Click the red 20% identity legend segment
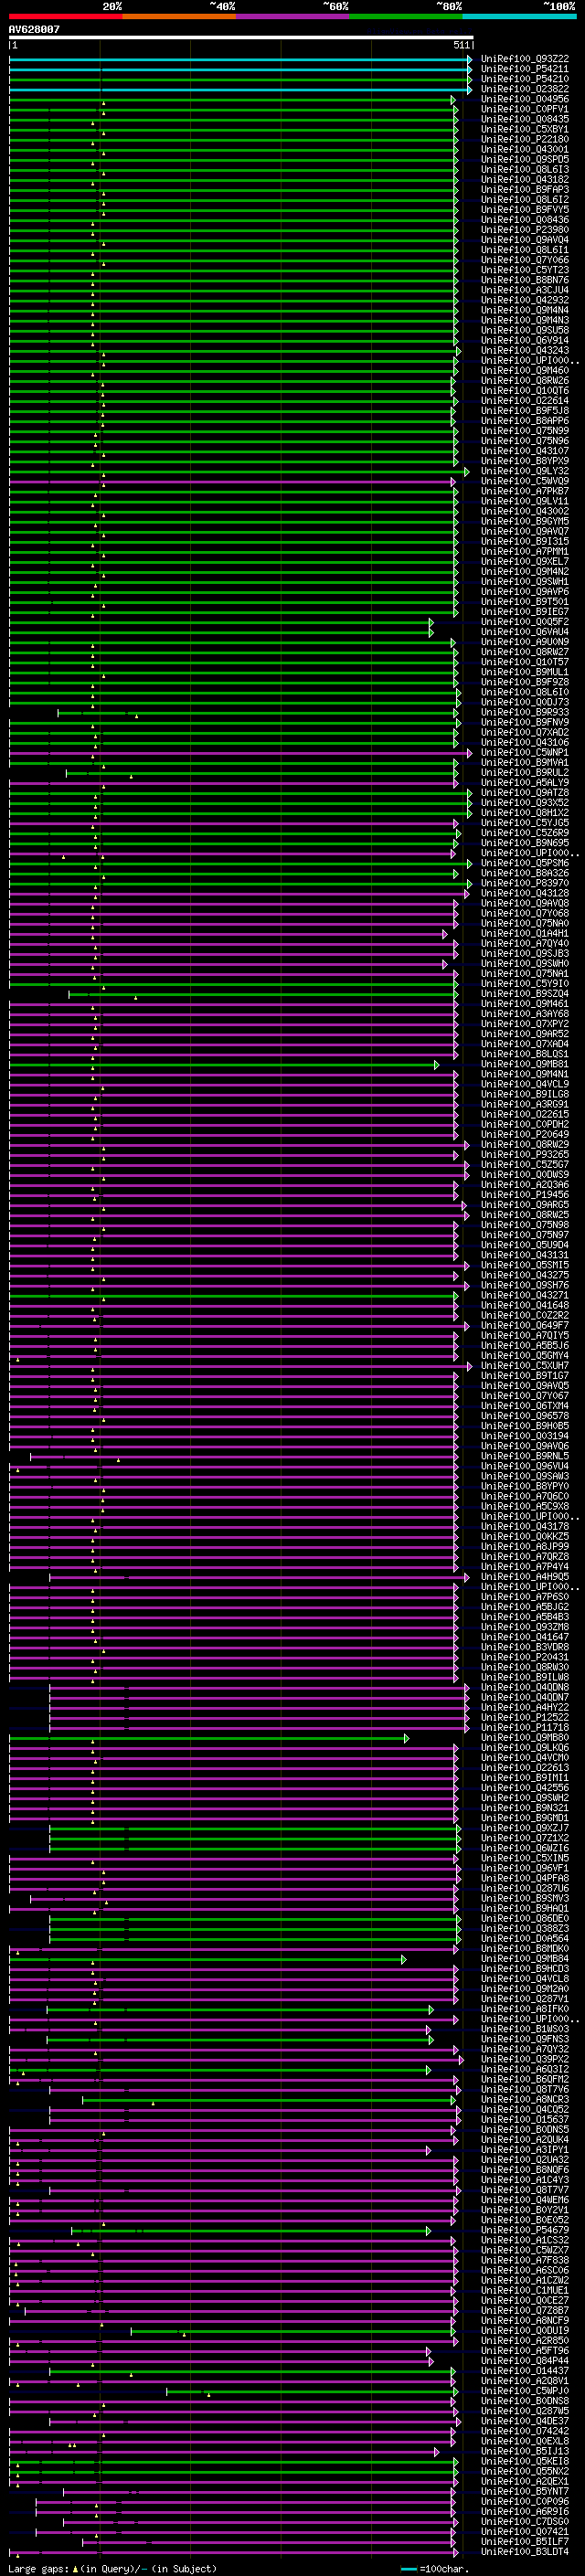Image resolution: width=585 pixels, height=2576 pixels. (65, 16)
